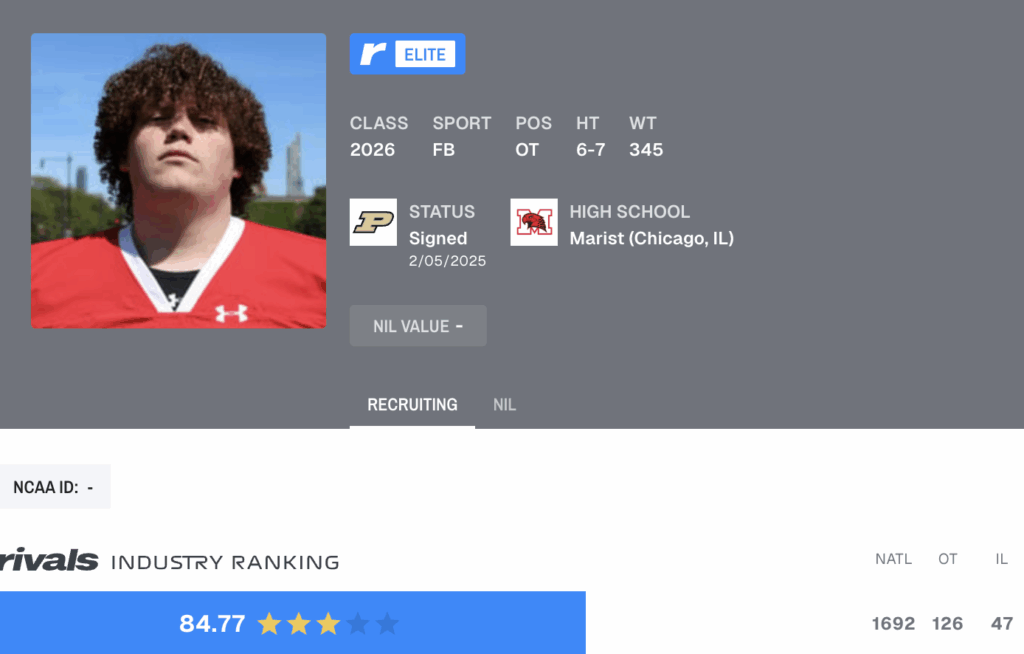Click the NIL VALUE button

click(418, 325)
